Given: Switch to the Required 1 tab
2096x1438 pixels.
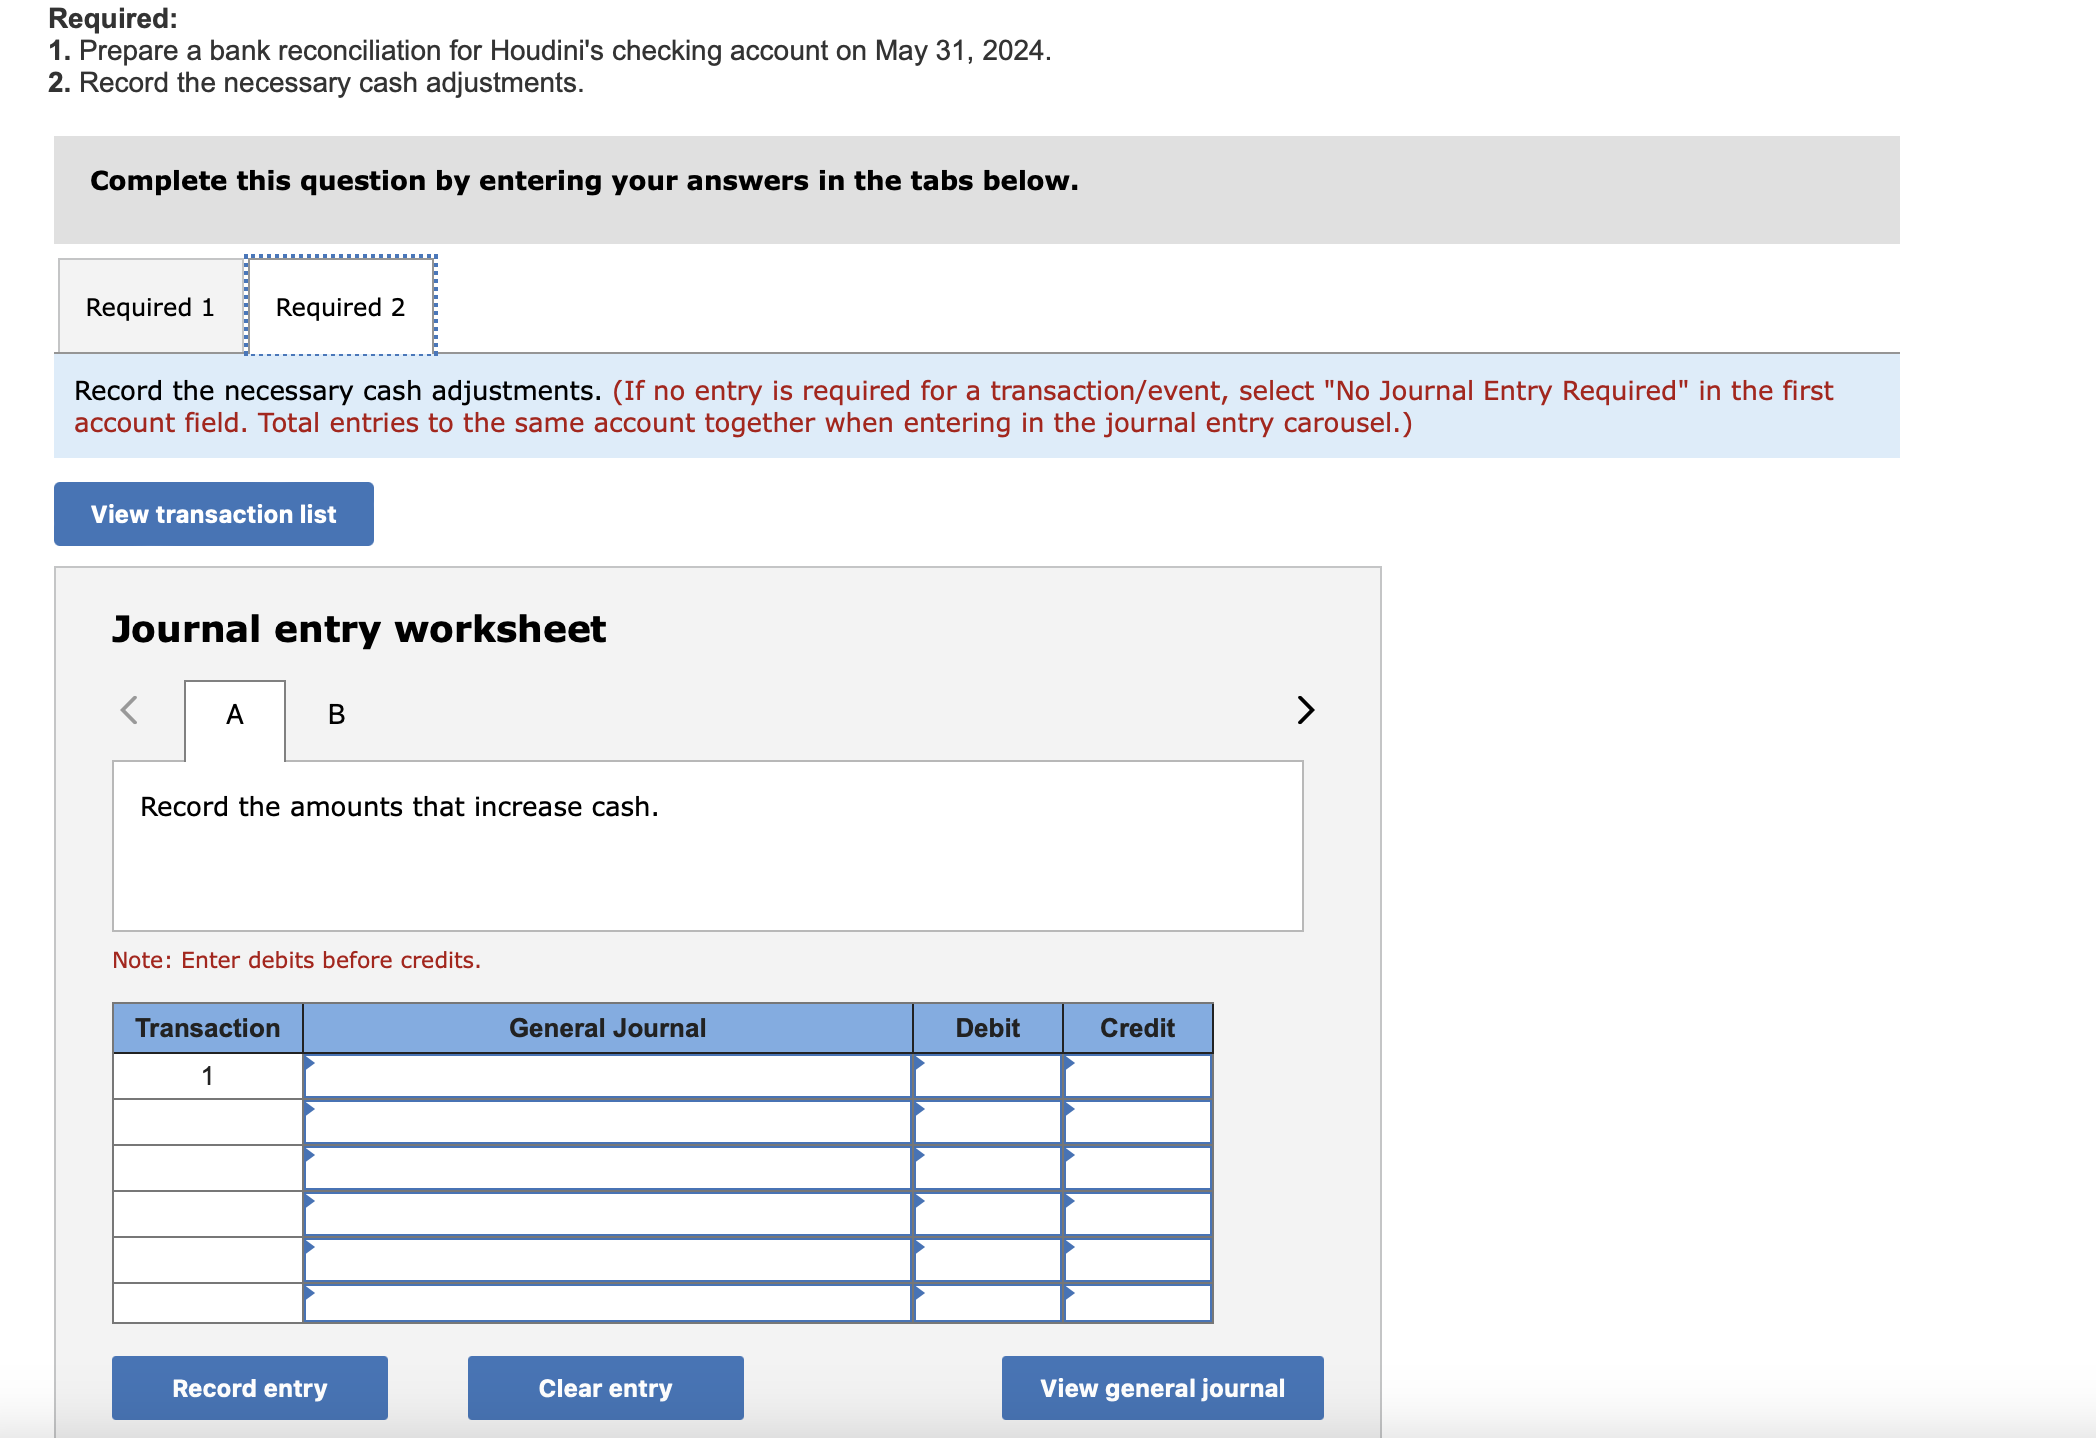Looking at the screenshot, I should pyautogui.click(x=150, y=306).
